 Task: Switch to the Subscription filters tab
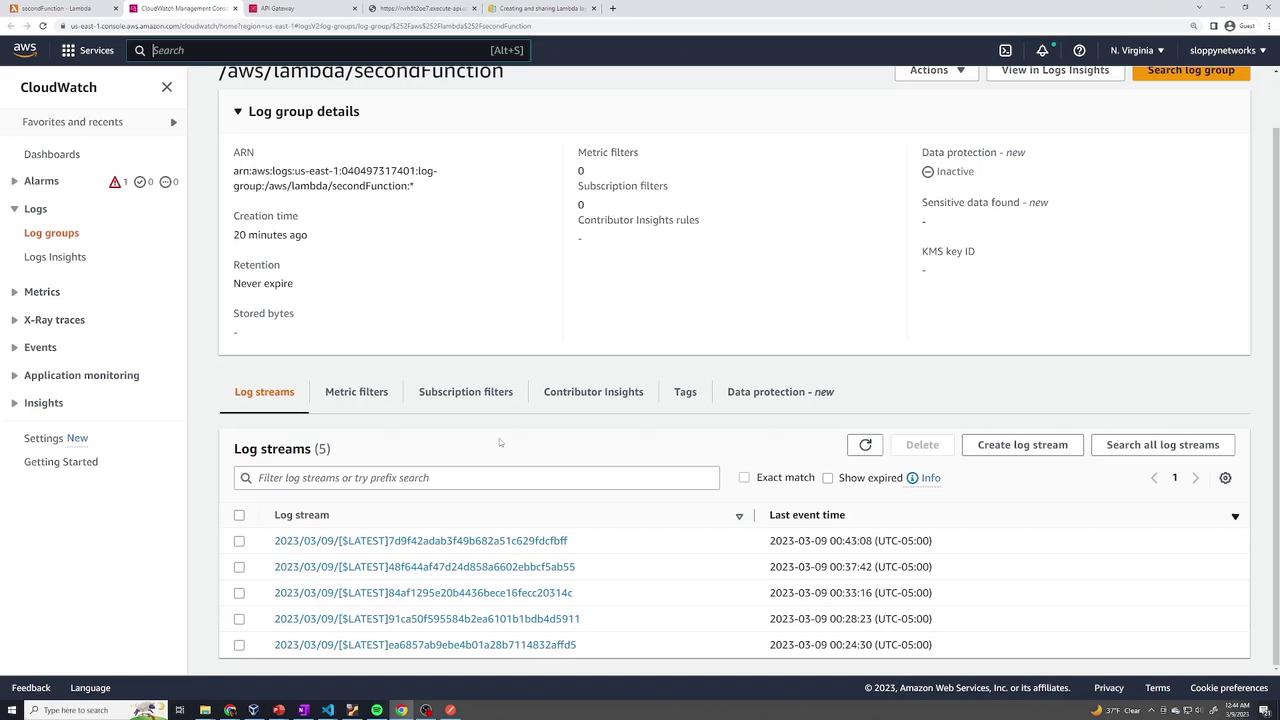[465, 392]
